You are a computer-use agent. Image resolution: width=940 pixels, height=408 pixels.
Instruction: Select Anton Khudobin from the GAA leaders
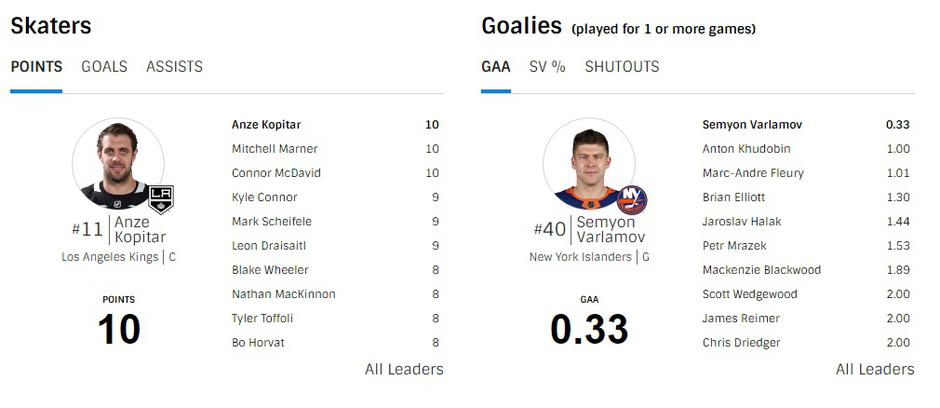tap(746, 149)
